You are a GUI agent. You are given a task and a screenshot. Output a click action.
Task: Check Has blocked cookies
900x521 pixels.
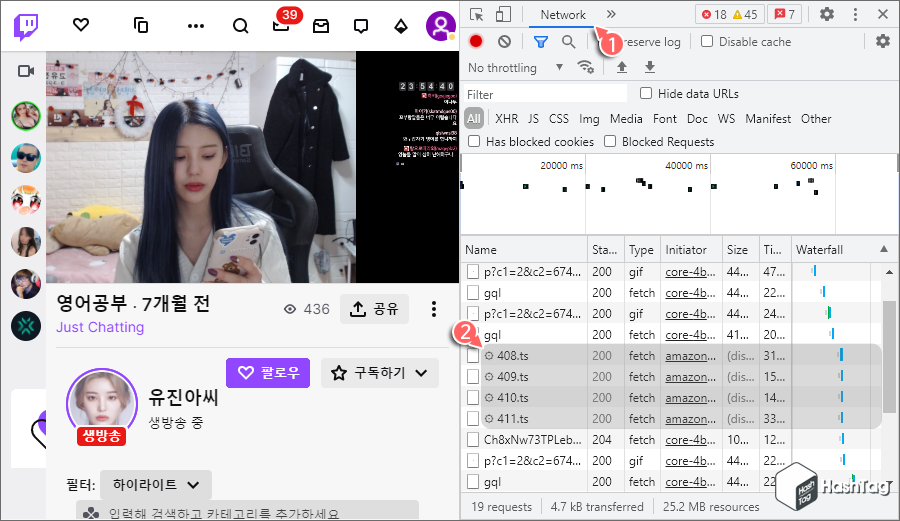coord(474,141)
